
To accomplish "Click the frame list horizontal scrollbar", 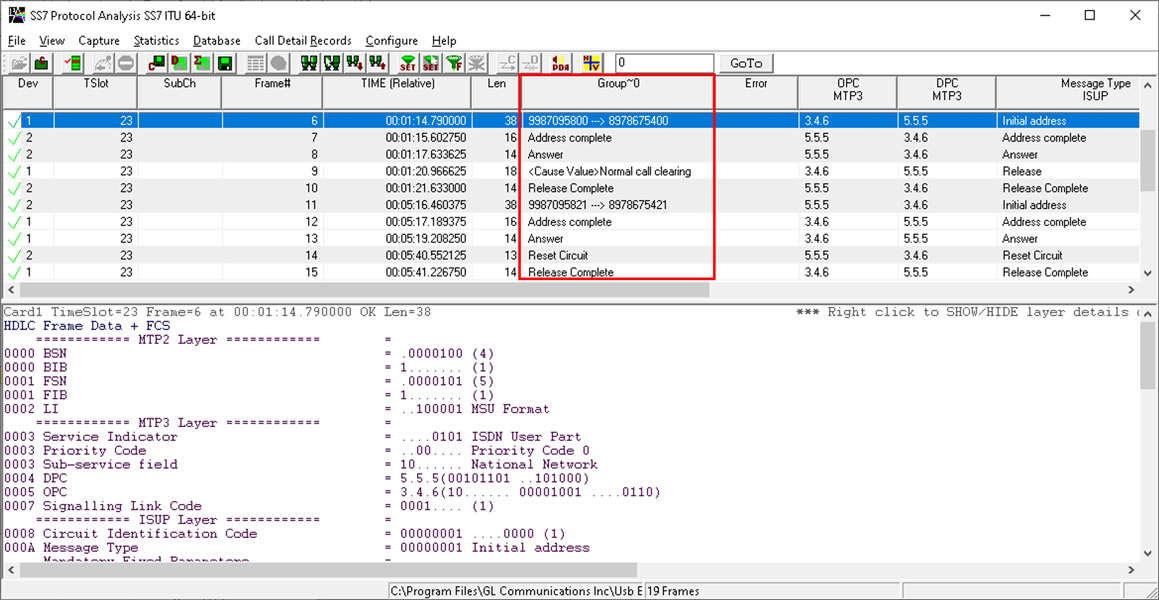I will point(571,290).
